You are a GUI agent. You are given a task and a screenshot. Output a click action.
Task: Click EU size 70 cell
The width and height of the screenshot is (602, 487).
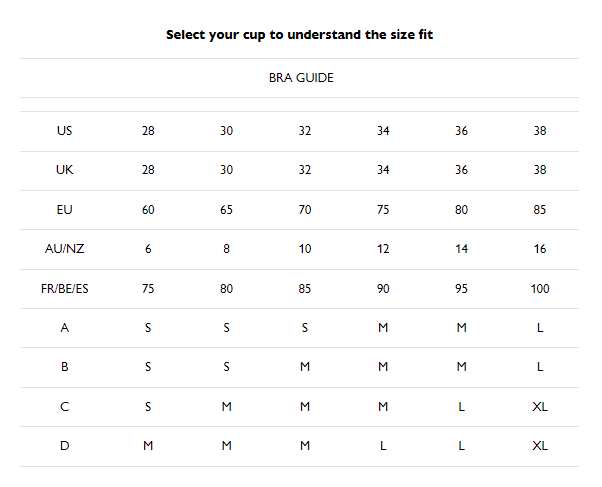point(305,210)
